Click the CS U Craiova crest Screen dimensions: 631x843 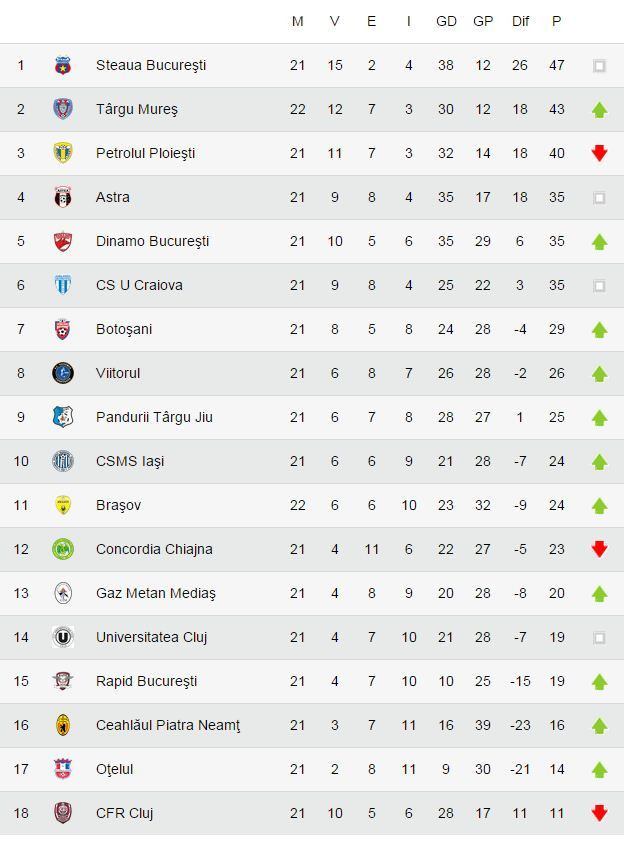(63, 286)
